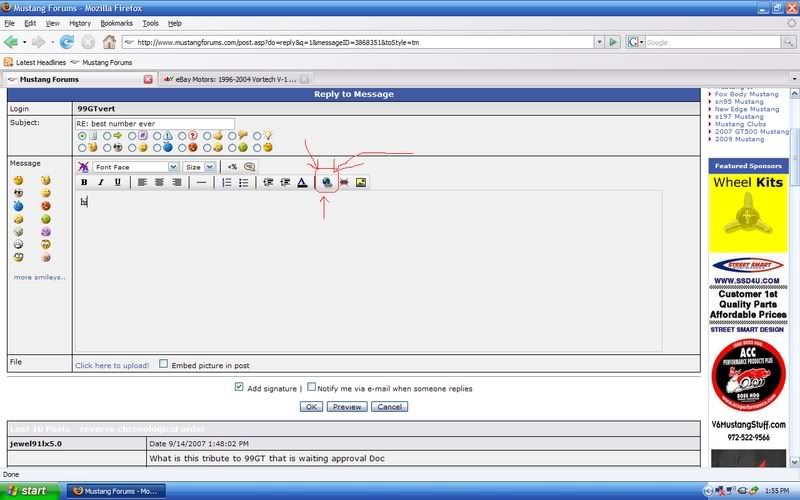Click the insert code tag icon
Screen dimensions: 800x500
pos(233,167)
